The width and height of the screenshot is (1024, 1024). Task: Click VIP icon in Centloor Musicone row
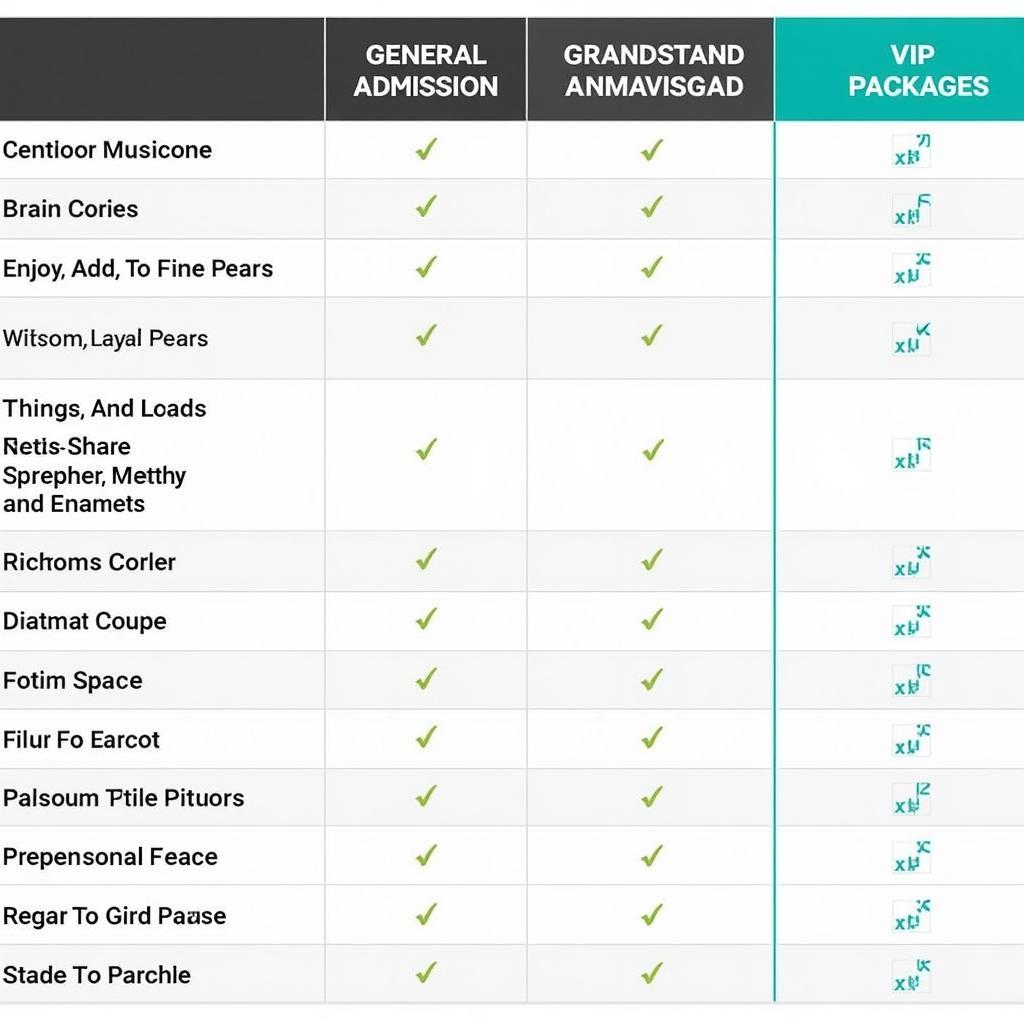tap(912, 152)
